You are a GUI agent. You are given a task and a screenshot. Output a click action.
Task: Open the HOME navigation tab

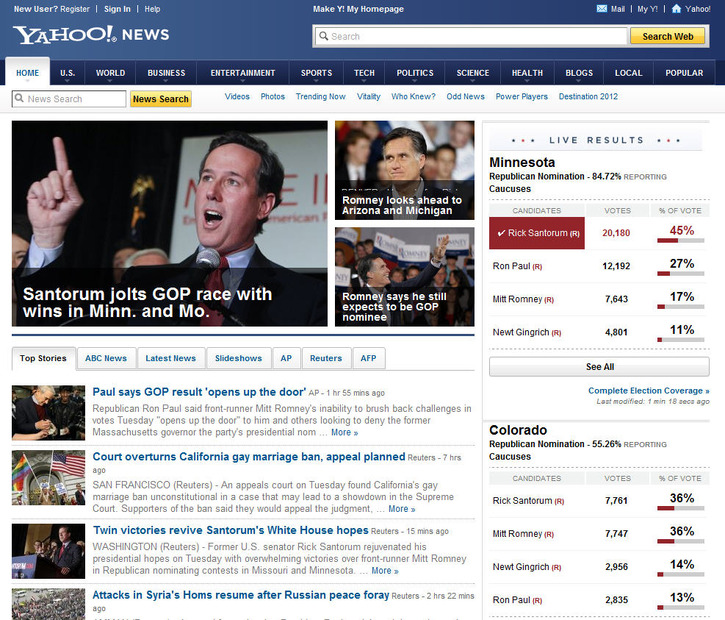pyautogui.click(x=27, y=73)
